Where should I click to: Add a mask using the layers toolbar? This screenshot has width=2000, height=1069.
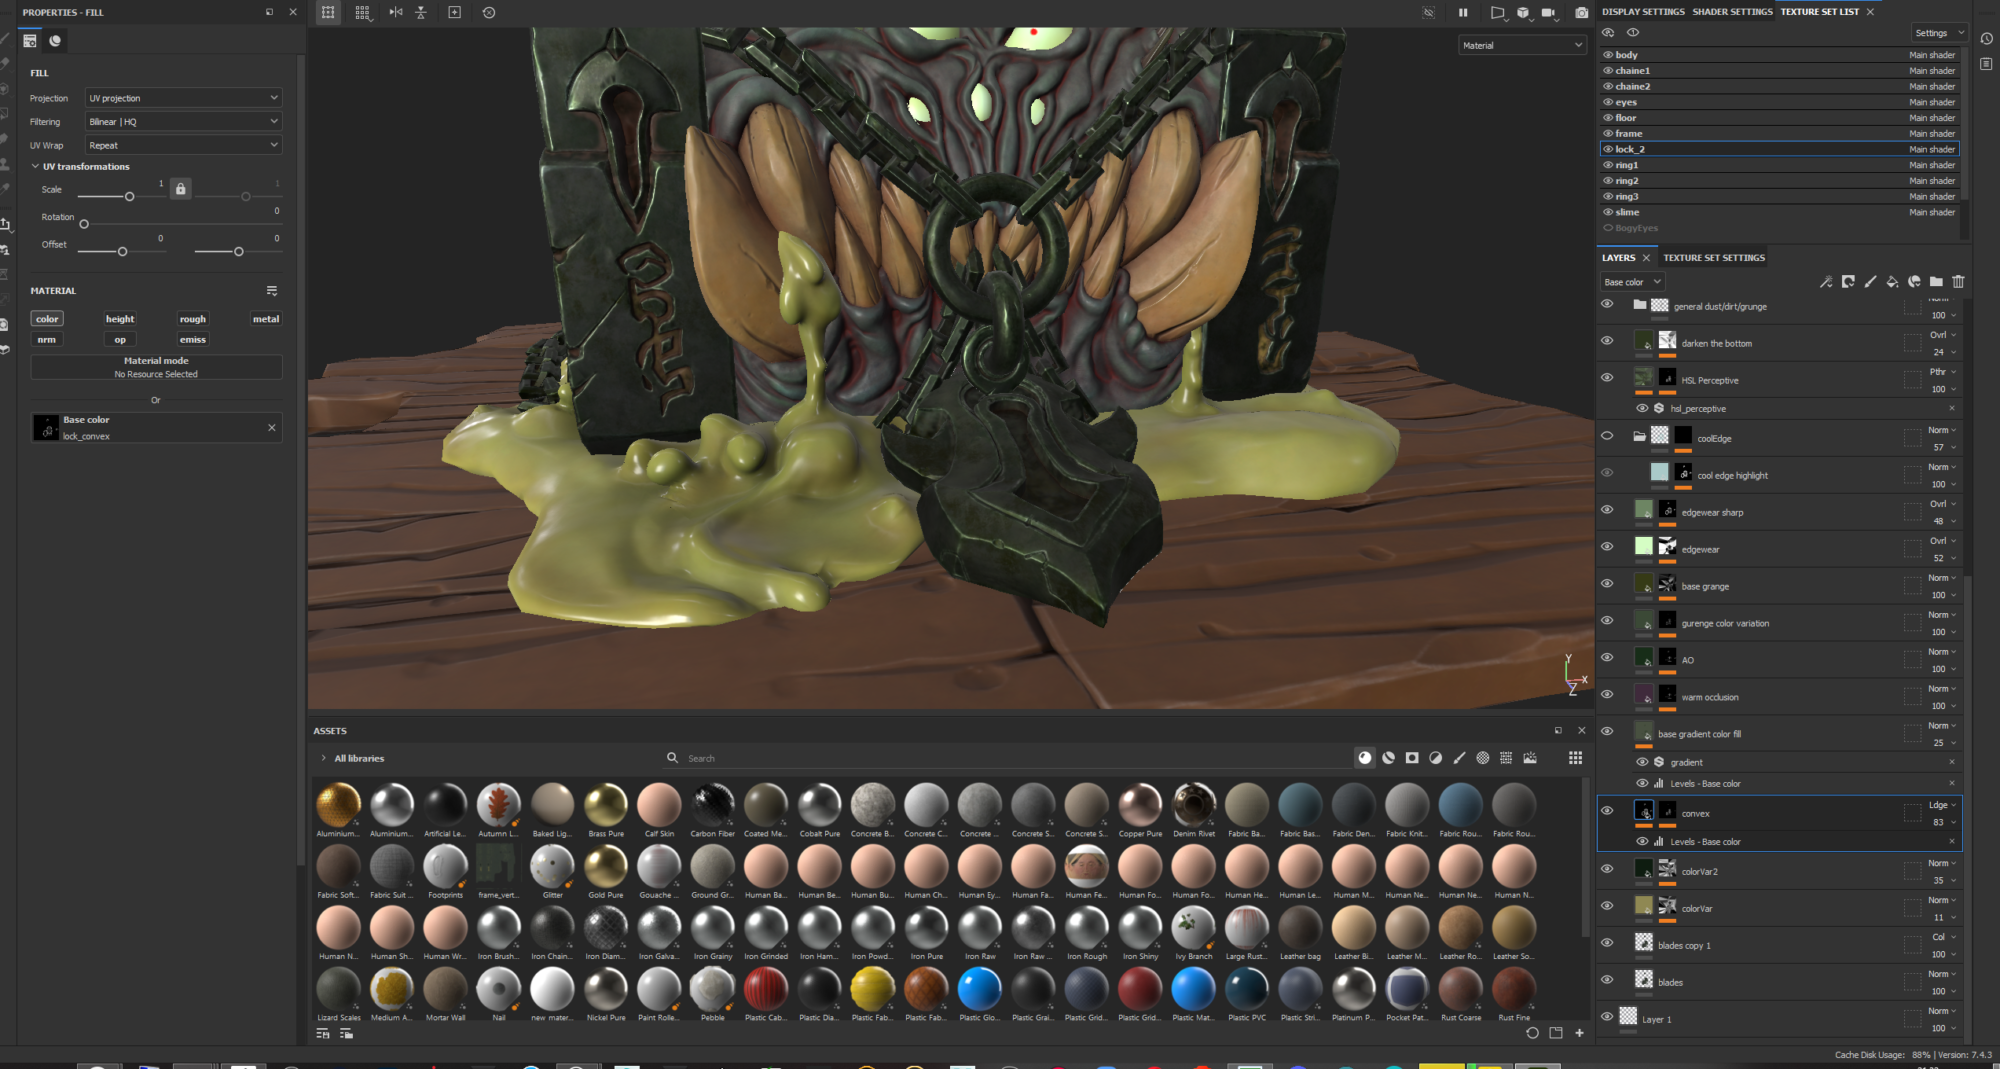pyautogui.click(x=1848, y=282)
